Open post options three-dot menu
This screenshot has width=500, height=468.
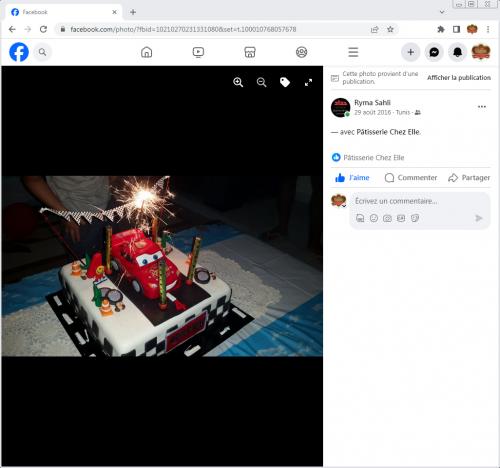482,107
